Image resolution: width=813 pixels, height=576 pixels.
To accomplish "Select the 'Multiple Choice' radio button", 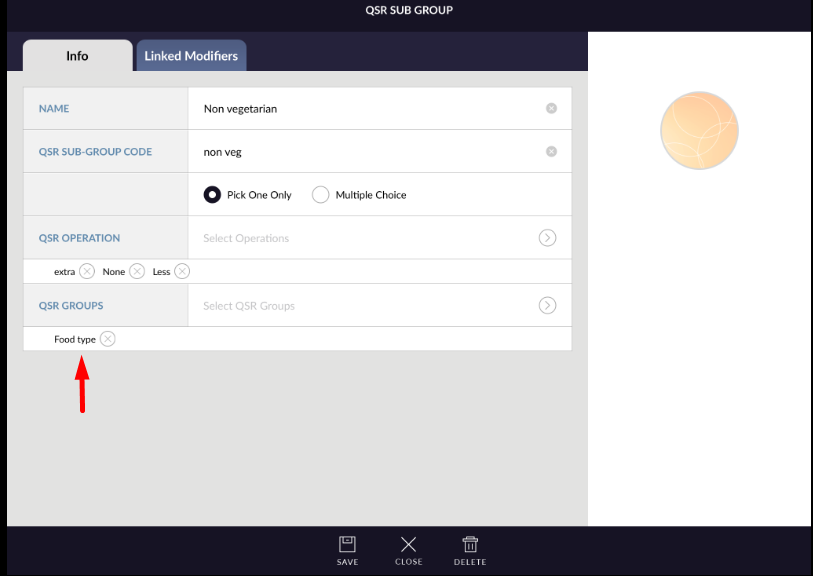I will tap(320, 195).
